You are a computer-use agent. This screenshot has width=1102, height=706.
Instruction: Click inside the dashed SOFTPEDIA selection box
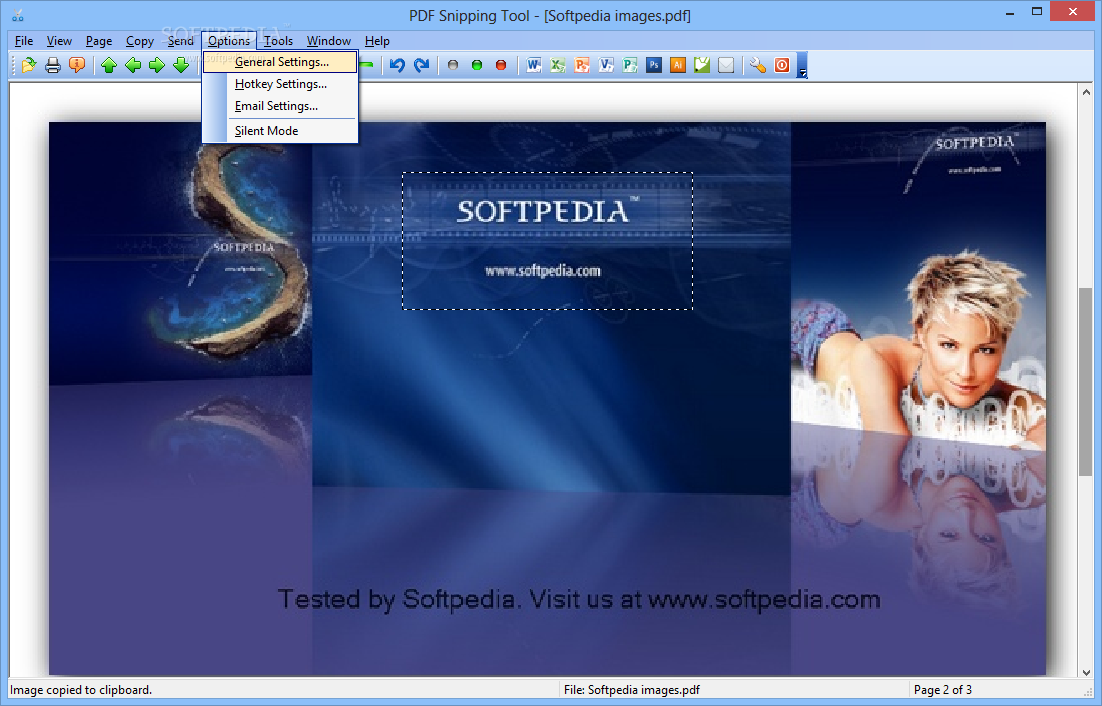[x=547, y=241]
